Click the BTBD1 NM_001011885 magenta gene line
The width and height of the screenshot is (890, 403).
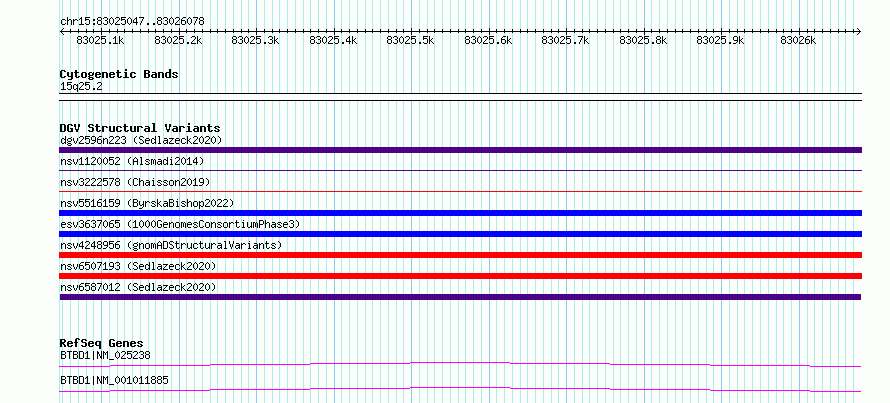tap(460, 389)
